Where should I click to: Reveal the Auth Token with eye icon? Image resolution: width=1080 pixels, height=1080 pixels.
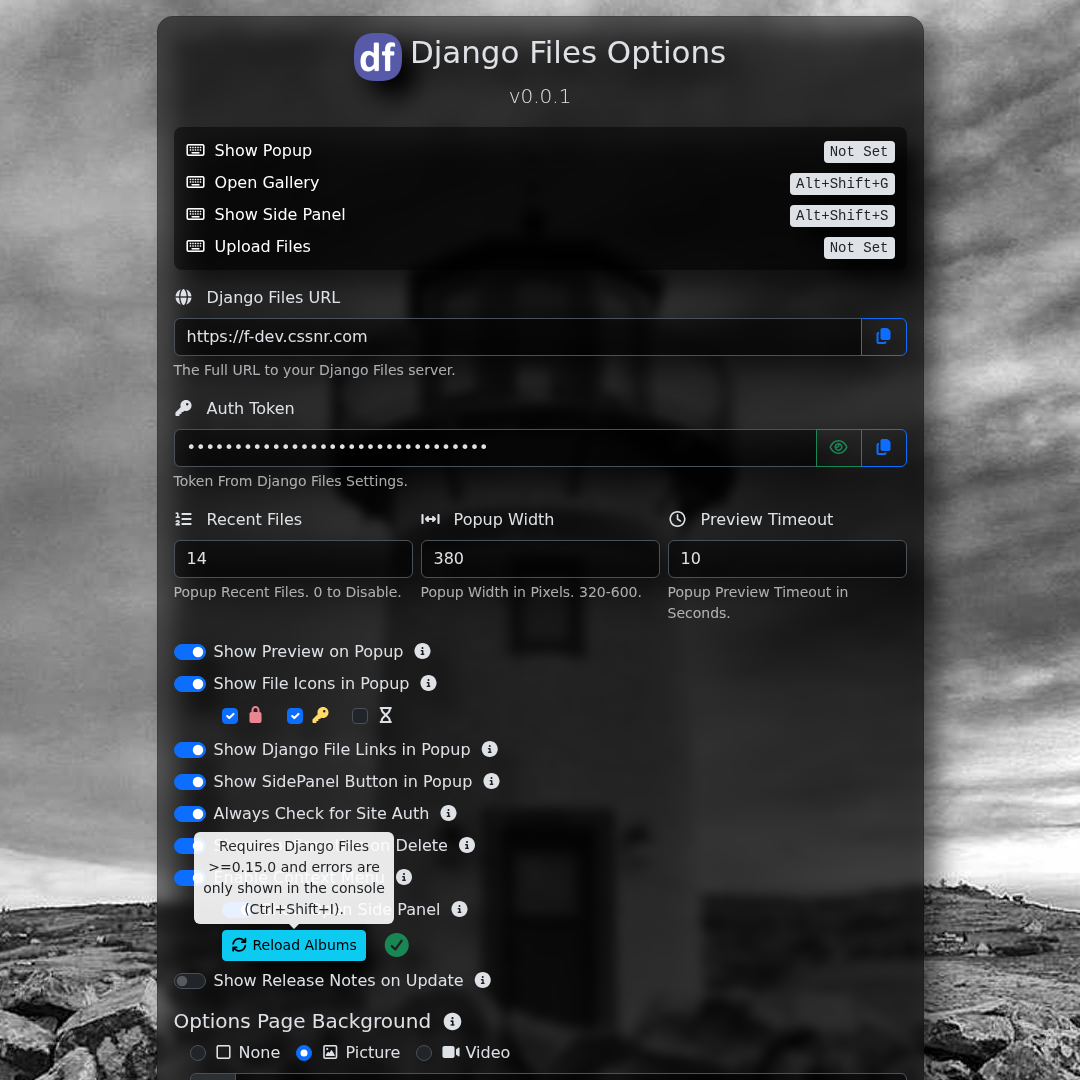pyautogui.click(x=838, y=448)
